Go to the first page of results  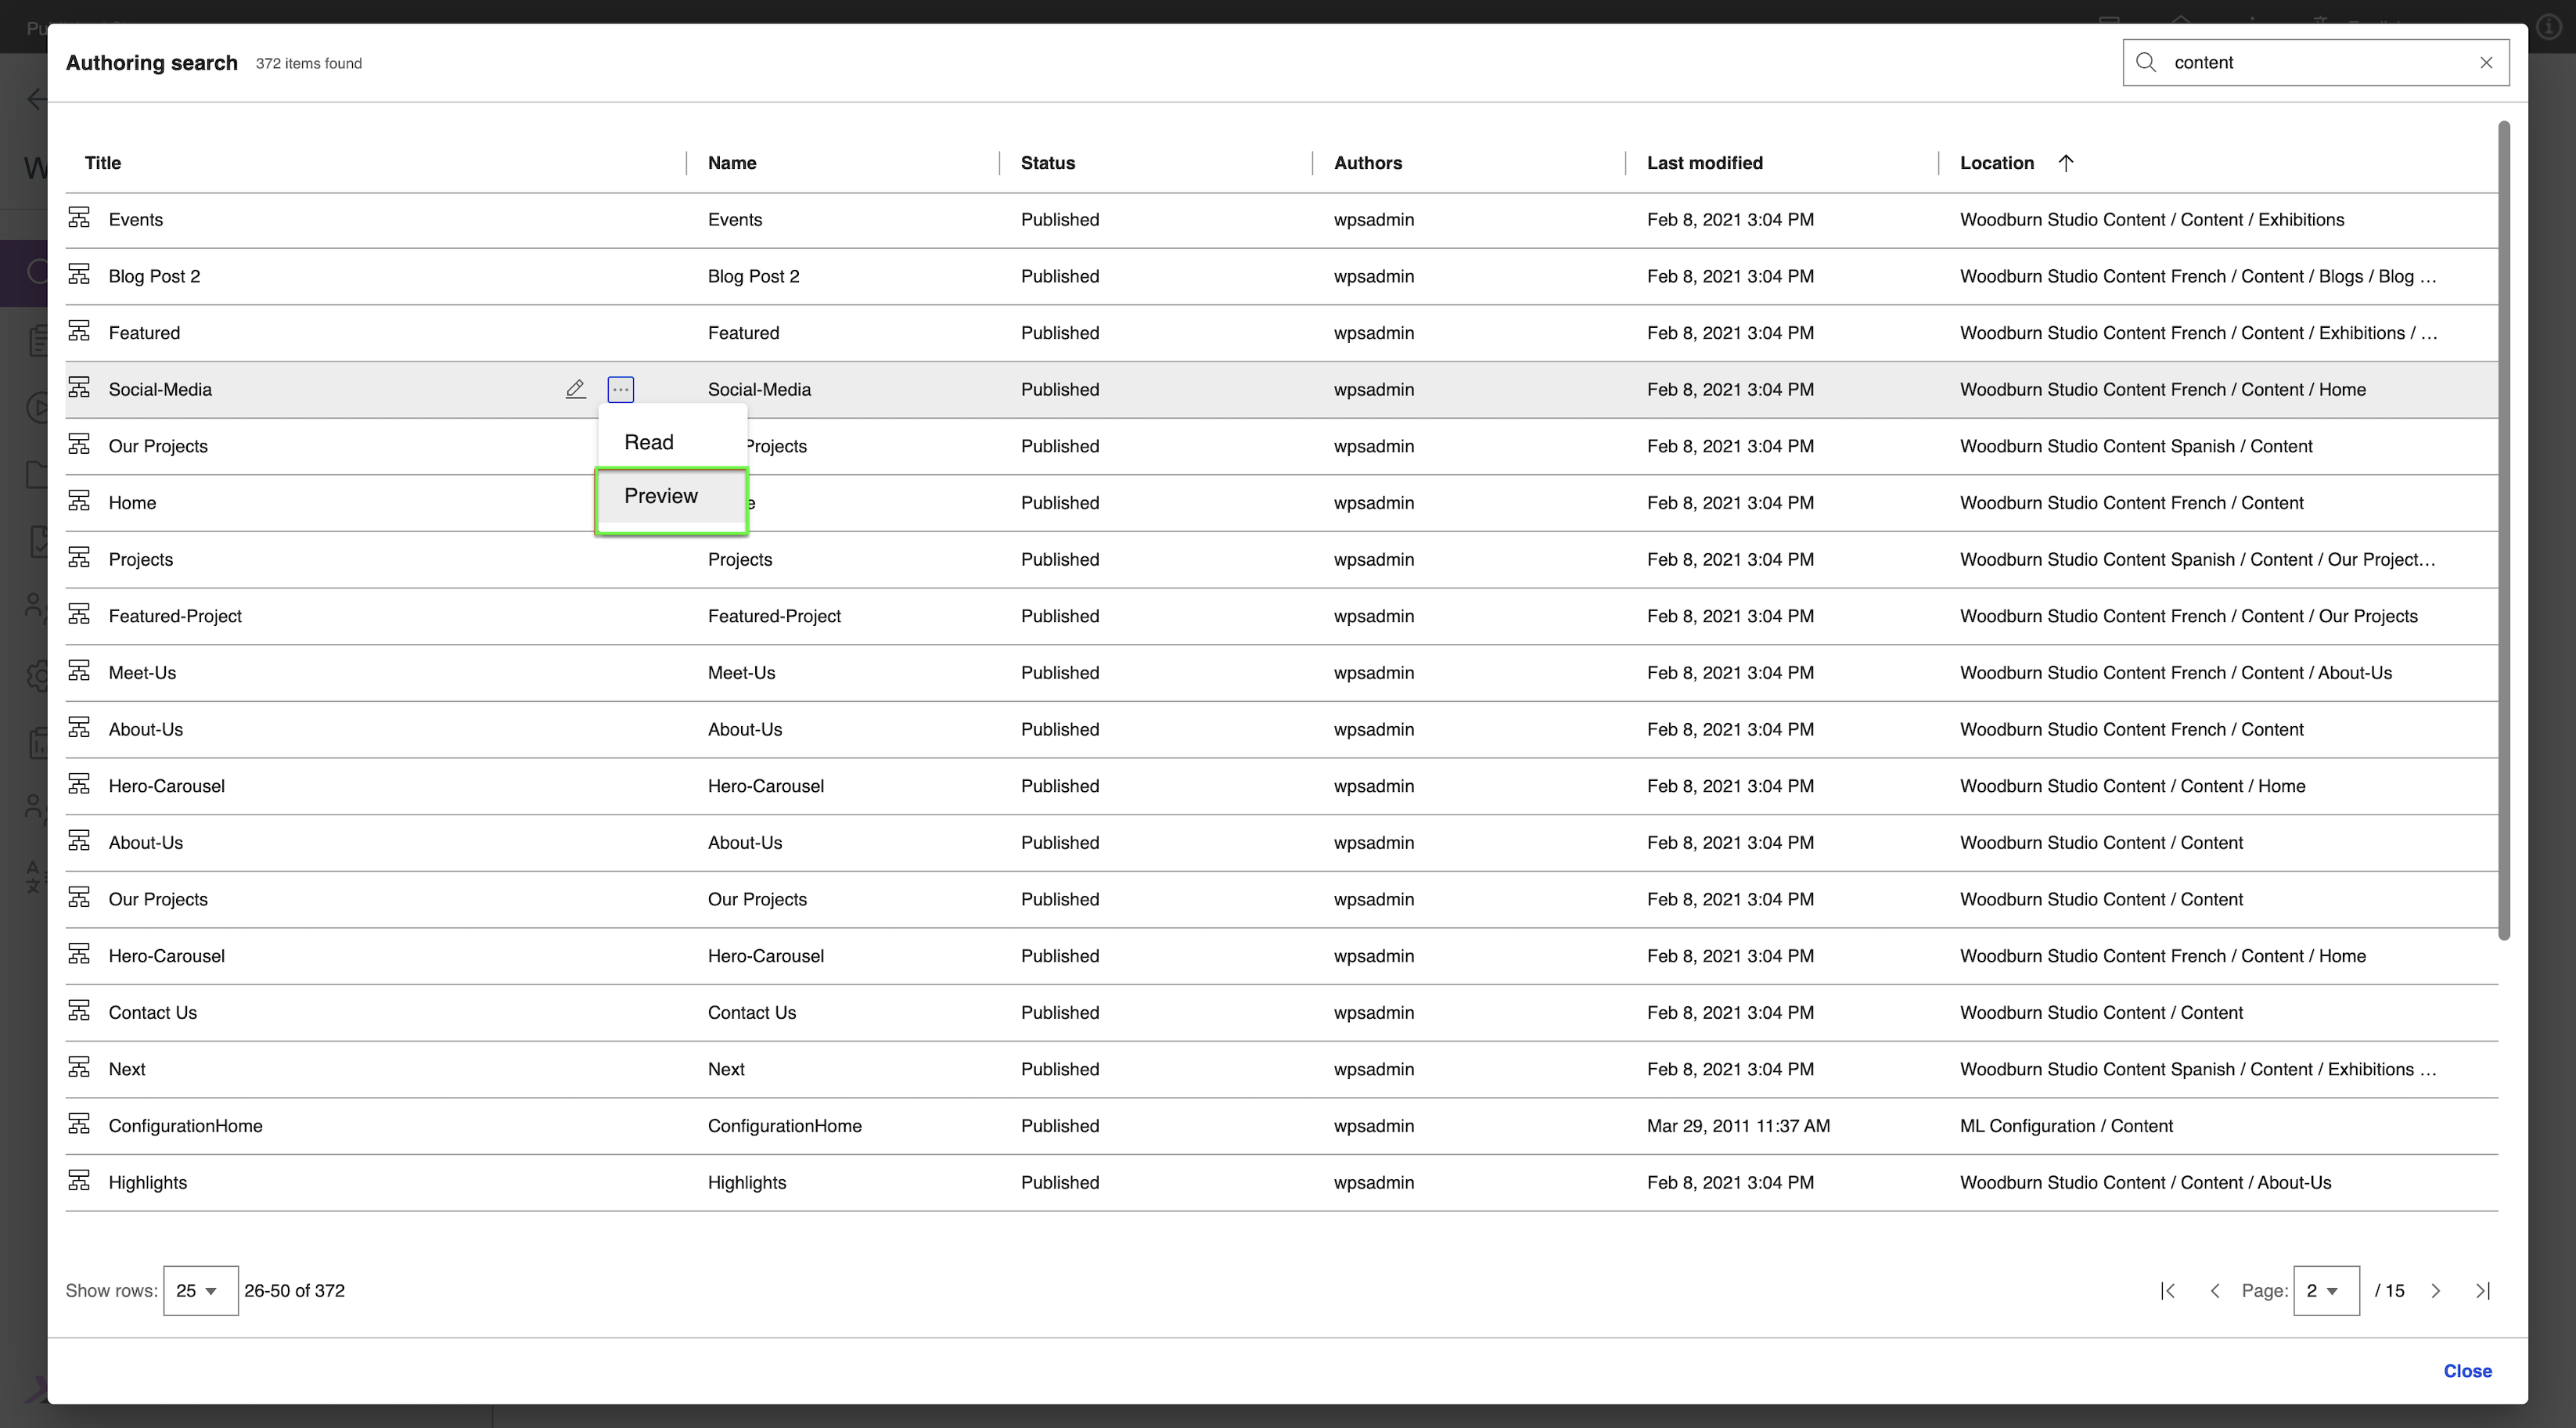point(2168,1291)
